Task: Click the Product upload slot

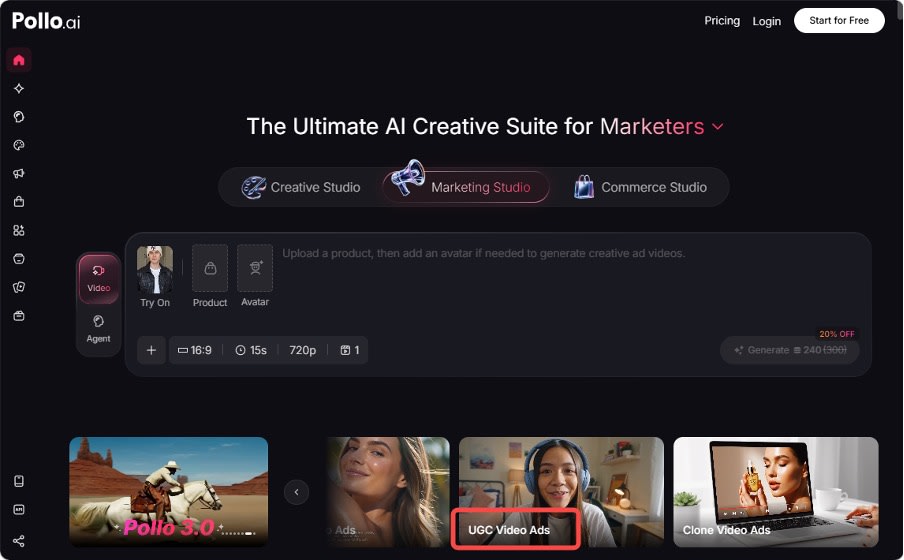Action: pos(210,268)
